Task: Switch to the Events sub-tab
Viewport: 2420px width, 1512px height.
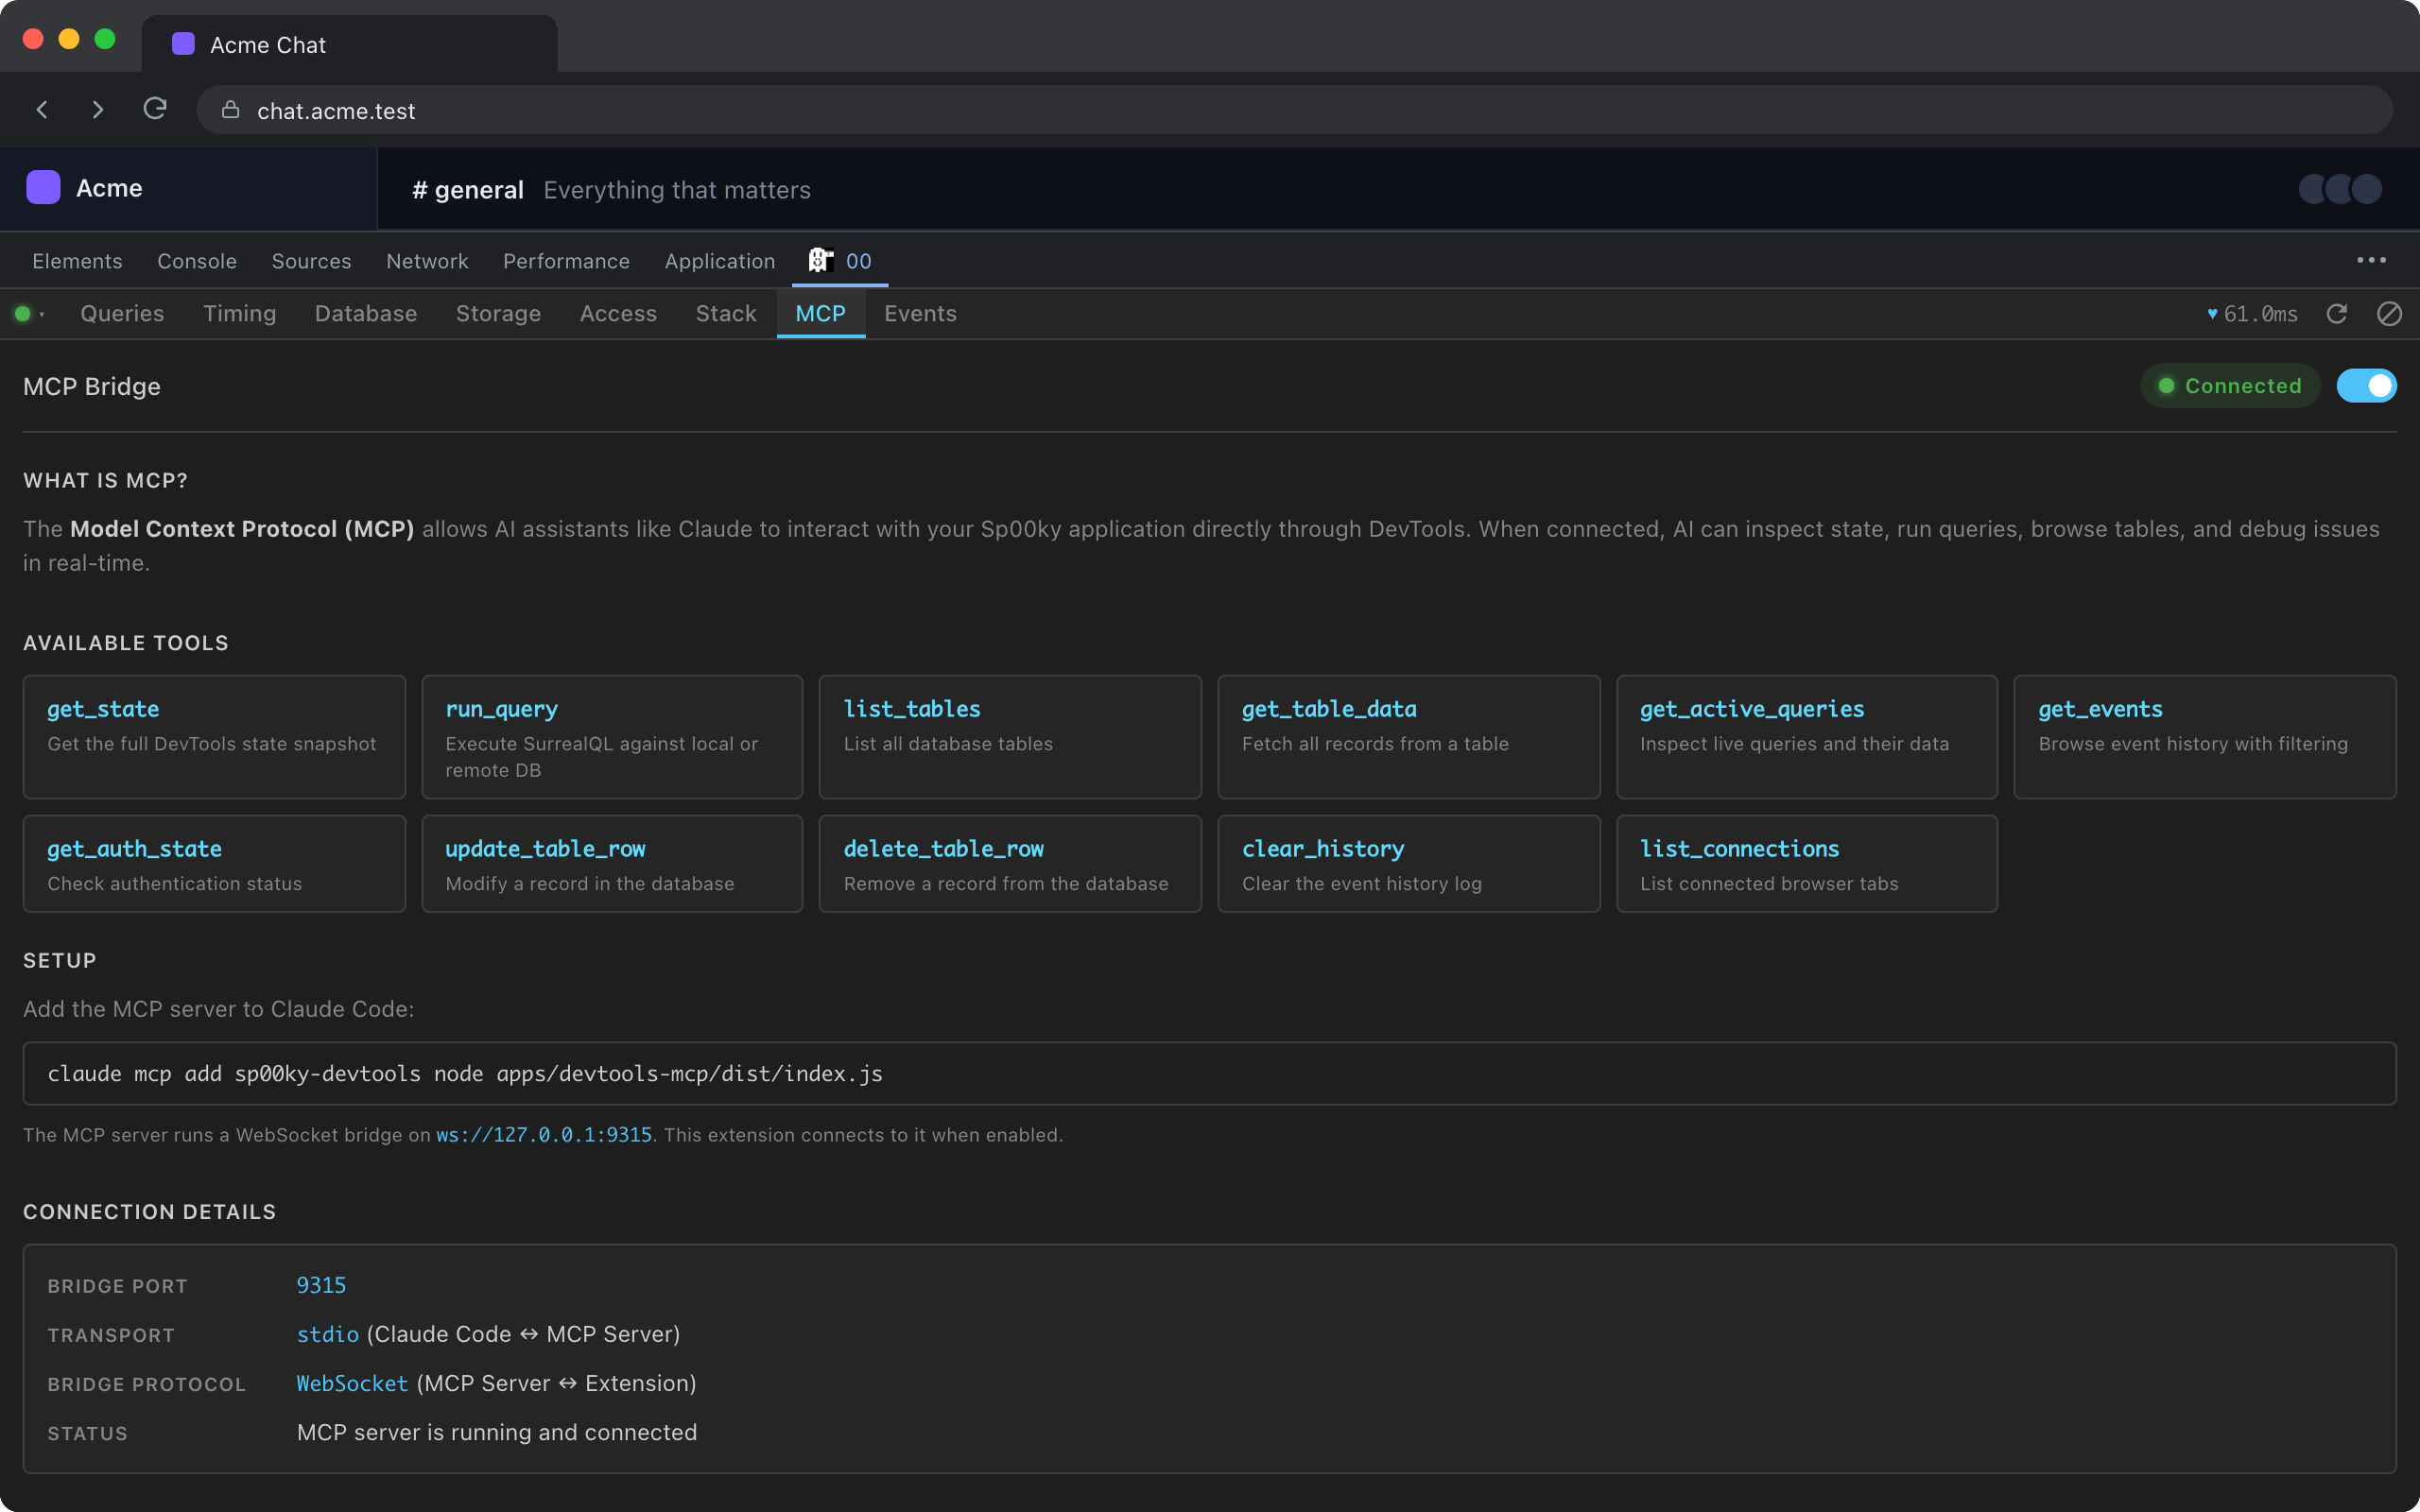Action: (920, 314)
